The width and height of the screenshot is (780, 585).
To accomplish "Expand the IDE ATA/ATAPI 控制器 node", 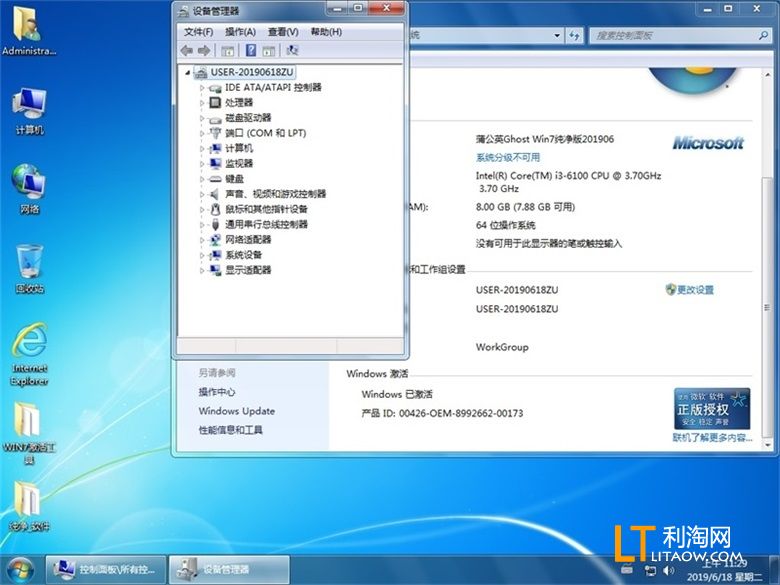I will [x=202, y=88].
